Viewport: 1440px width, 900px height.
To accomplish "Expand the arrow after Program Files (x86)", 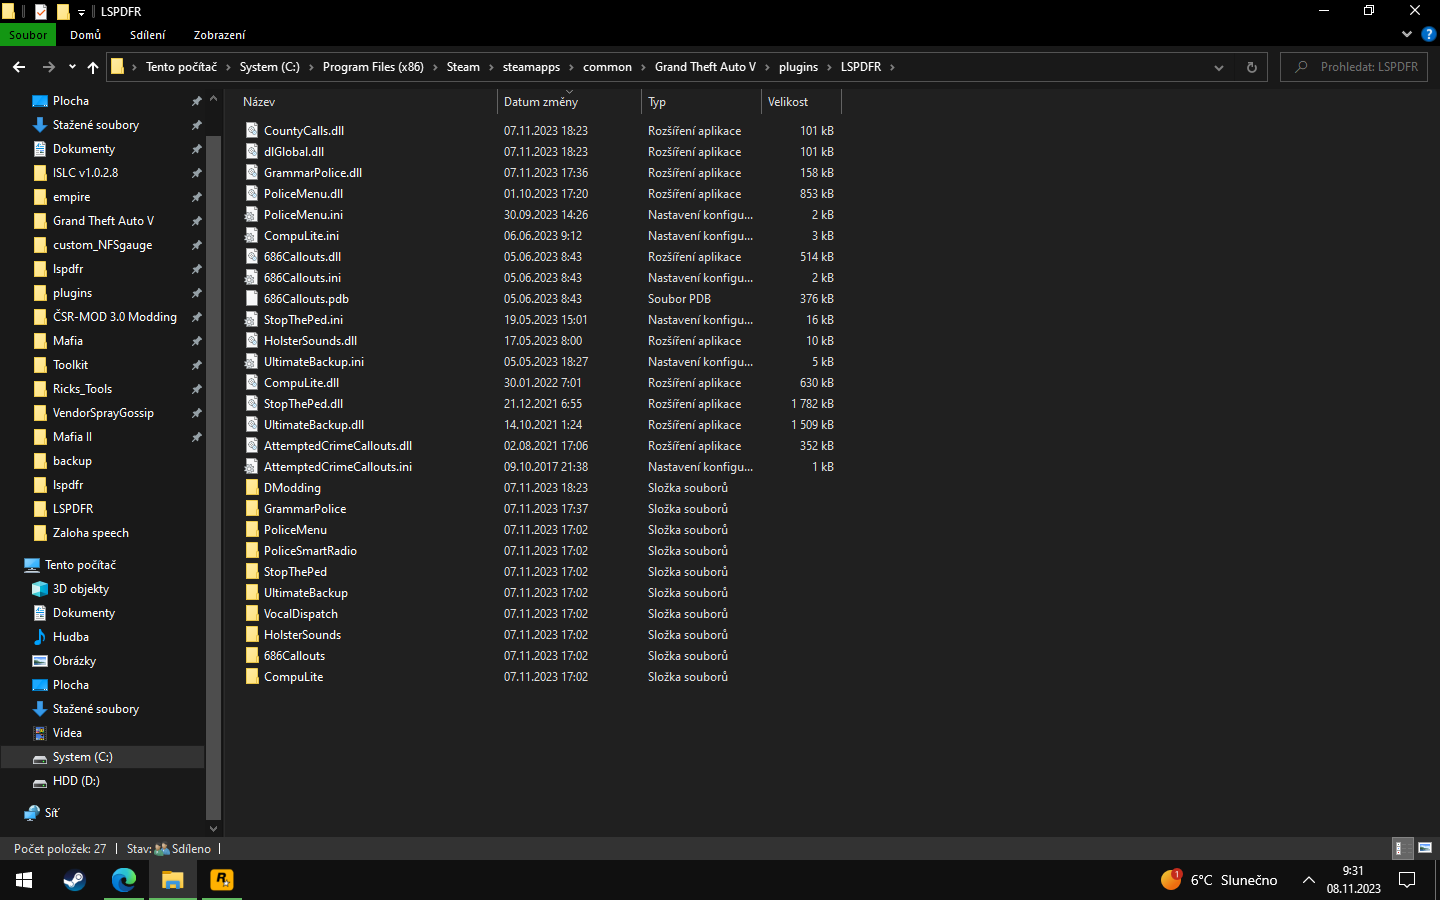I will (x=435, y=67).
